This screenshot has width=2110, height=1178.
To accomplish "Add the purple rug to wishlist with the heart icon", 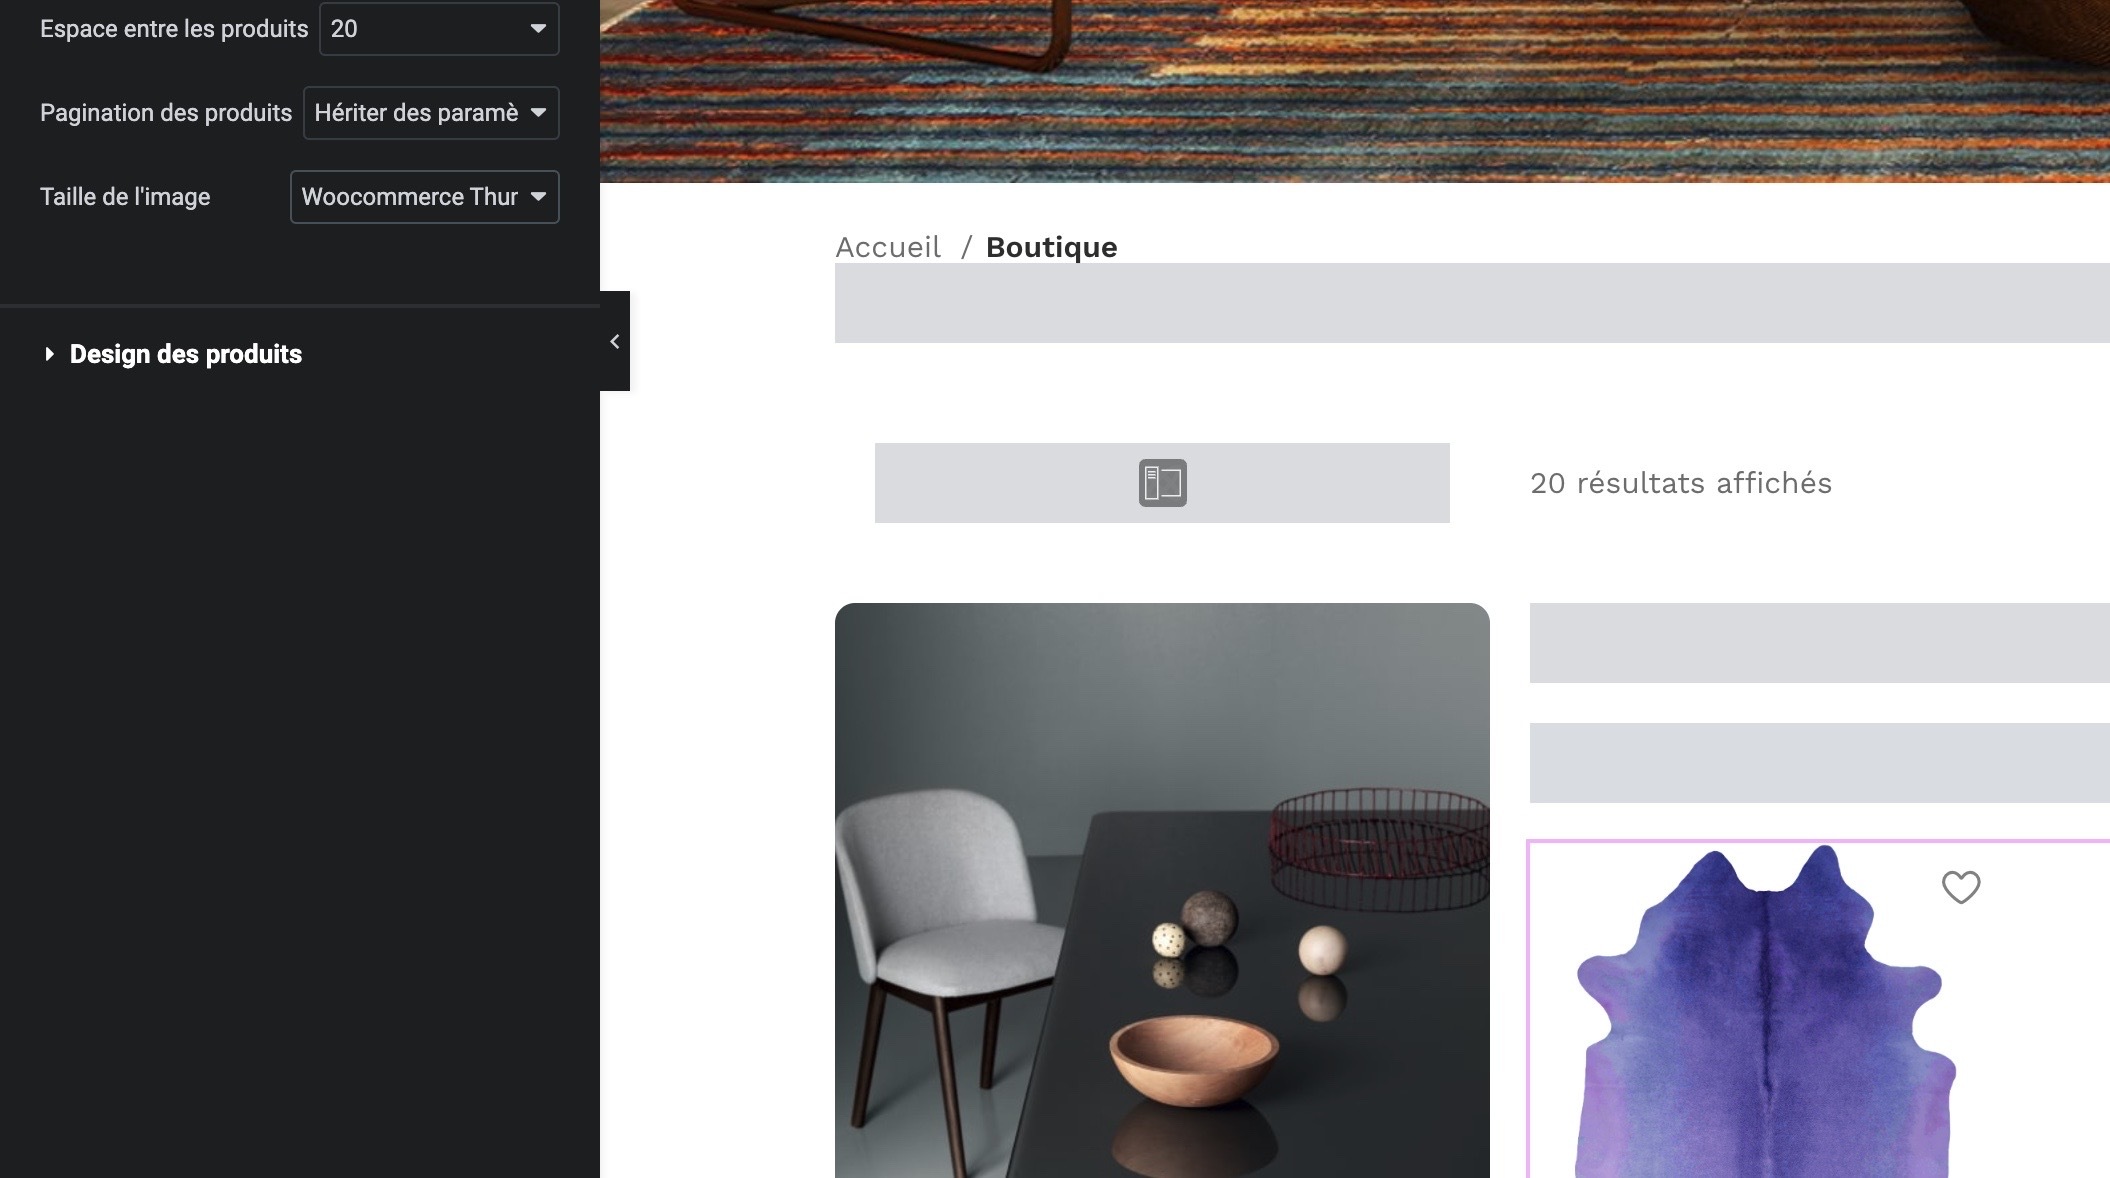I will pyautogui.click(x=1960, y=887).
